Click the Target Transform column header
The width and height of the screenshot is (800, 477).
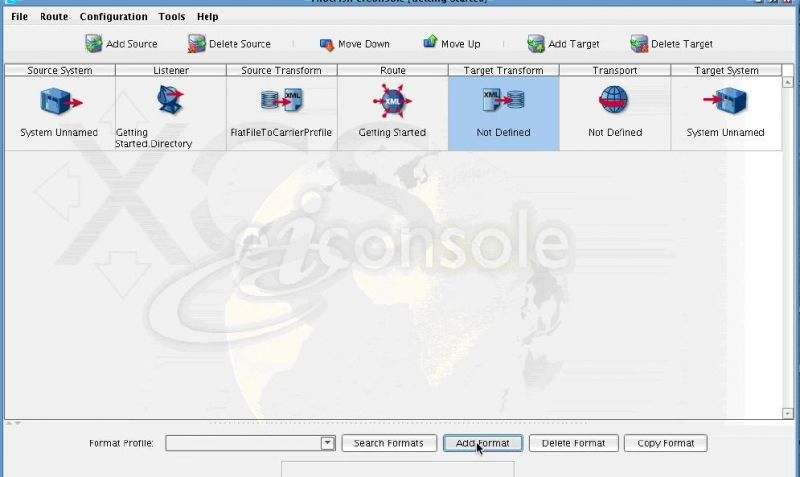coord(504,70)
